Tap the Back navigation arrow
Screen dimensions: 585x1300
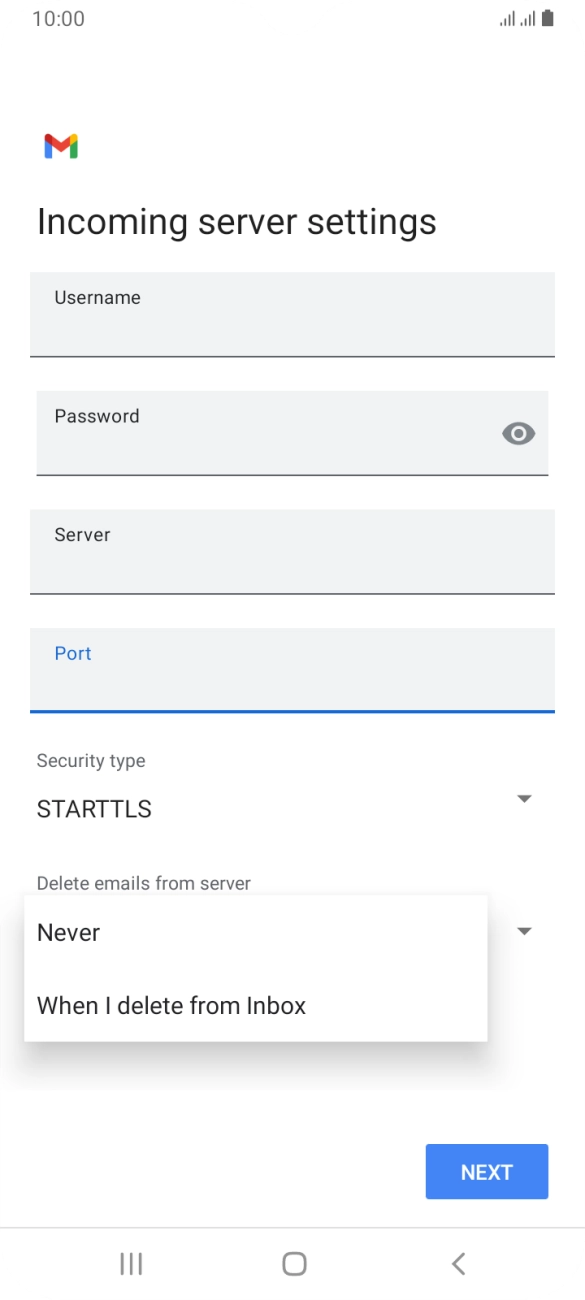457,1263
